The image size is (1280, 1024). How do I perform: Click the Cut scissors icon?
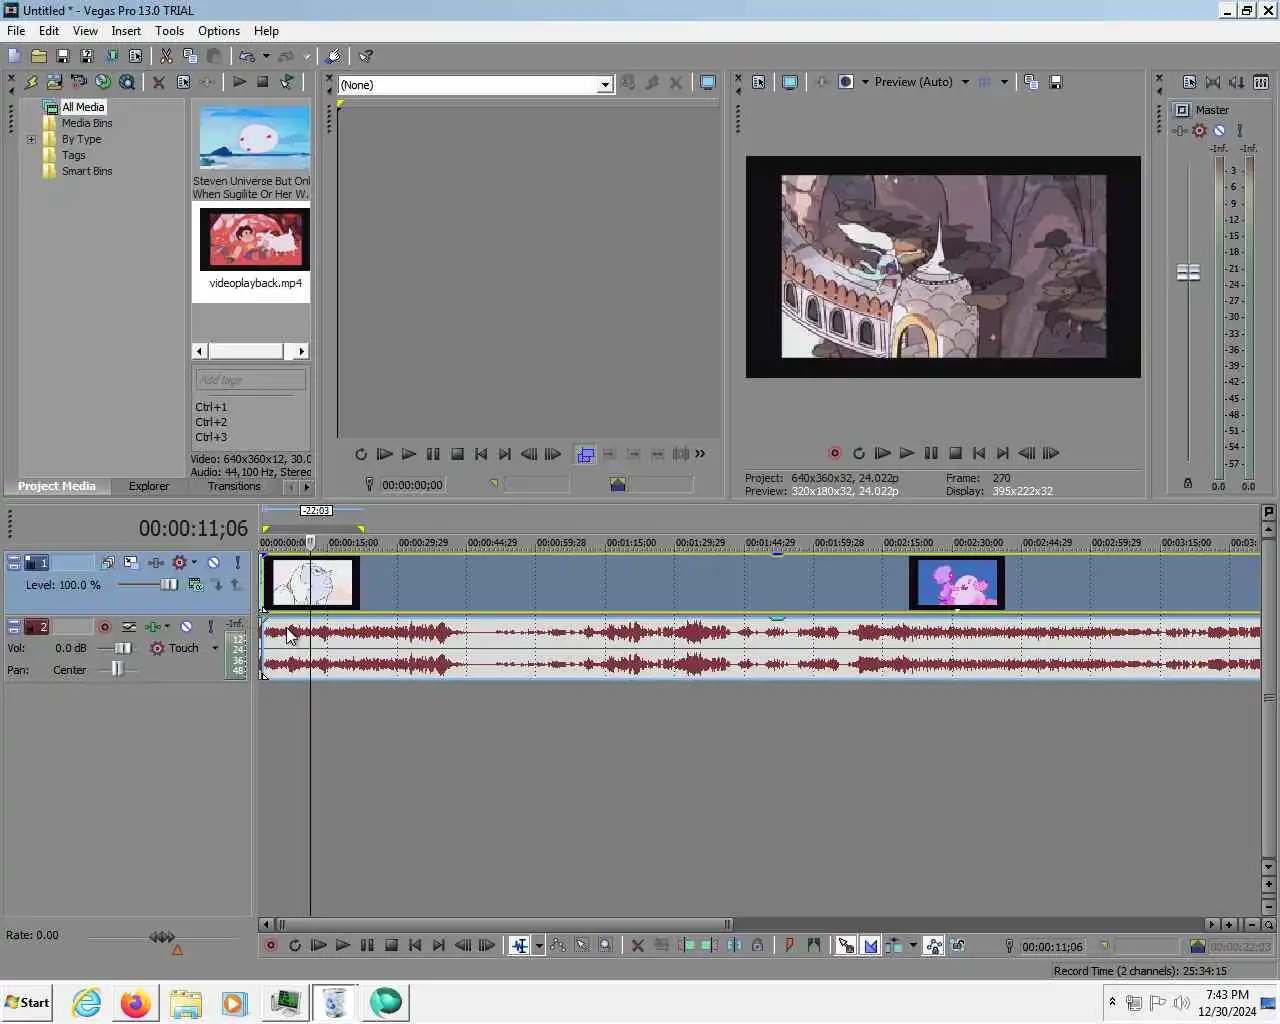(166, 57)
